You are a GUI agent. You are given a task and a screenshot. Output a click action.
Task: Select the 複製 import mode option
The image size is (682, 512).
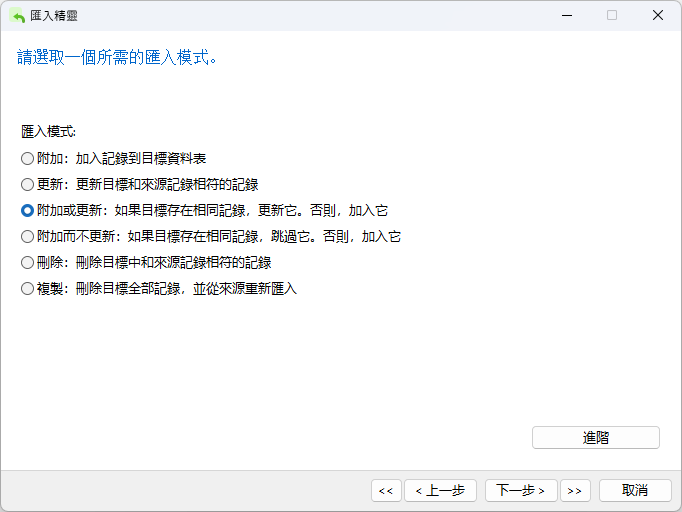[x=27, y=289]
